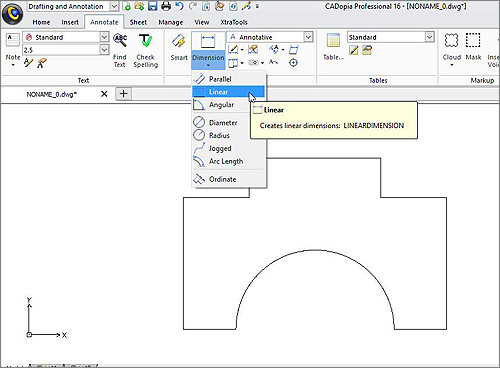Click the table style icon next to pencil
The image size is (500, 368).
point(367,50)
